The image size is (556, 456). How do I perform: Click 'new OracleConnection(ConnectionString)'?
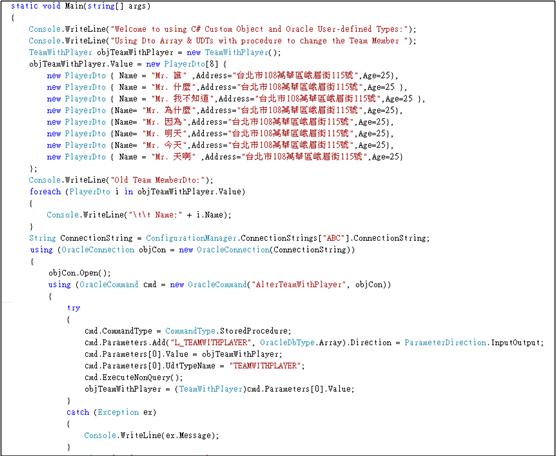tap(267, 250)
